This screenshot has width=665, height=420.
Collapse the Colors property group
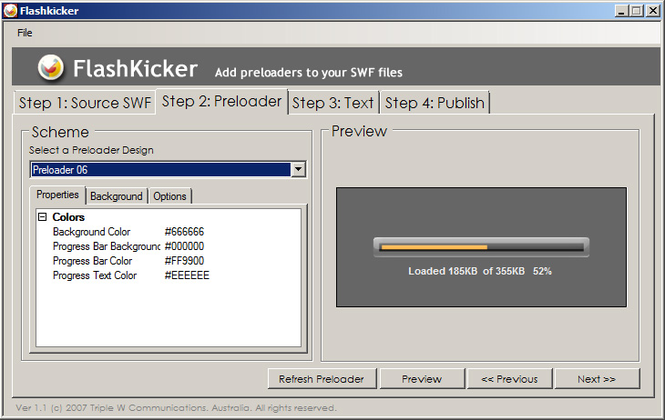pos(42,217)
